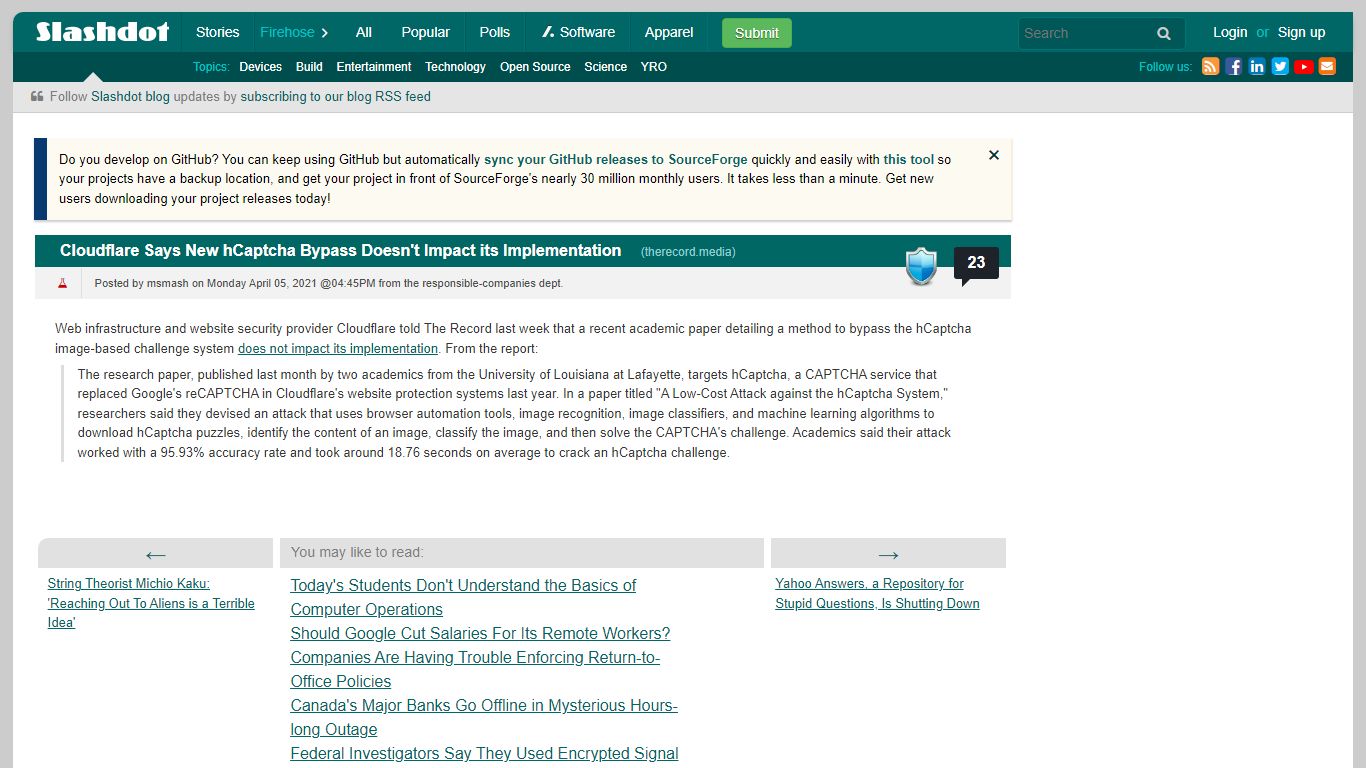Click the red flask Firehose icon
The width and height of the screenshot is (1366, 768).
point(62,283)
